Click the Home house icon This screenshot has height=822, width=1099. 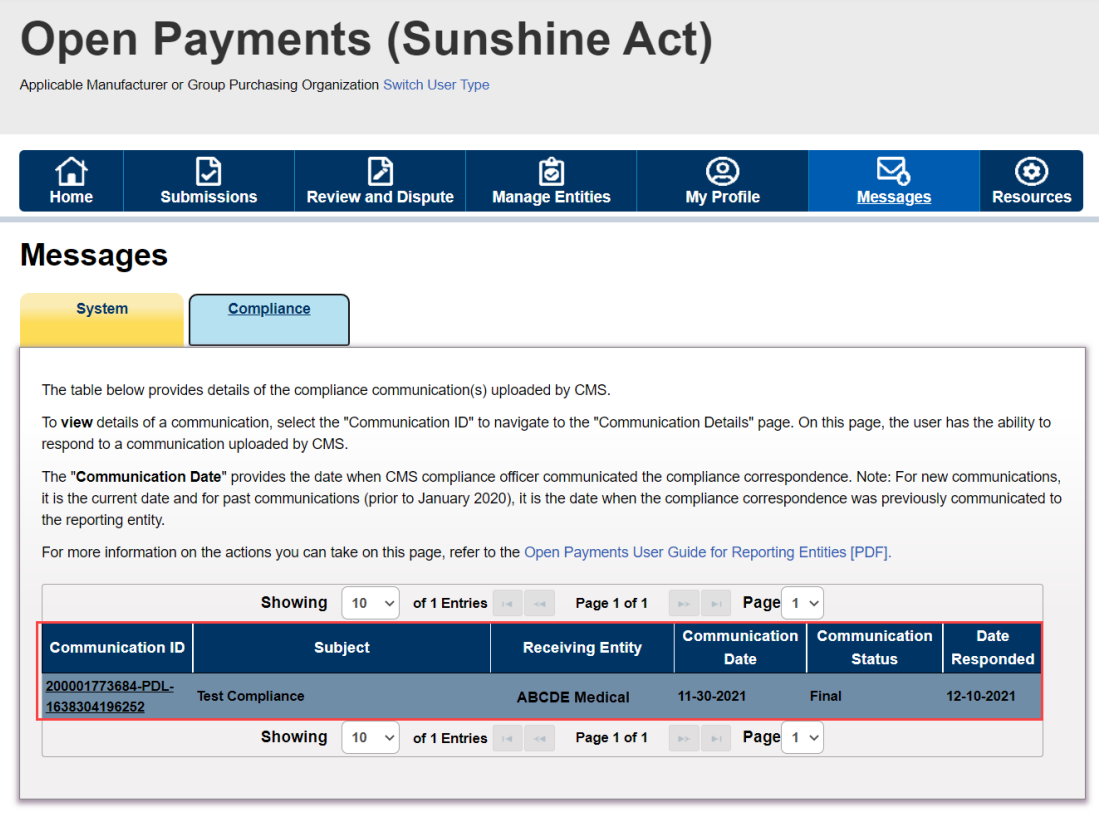pyautogui.click(x=71, y=171)
